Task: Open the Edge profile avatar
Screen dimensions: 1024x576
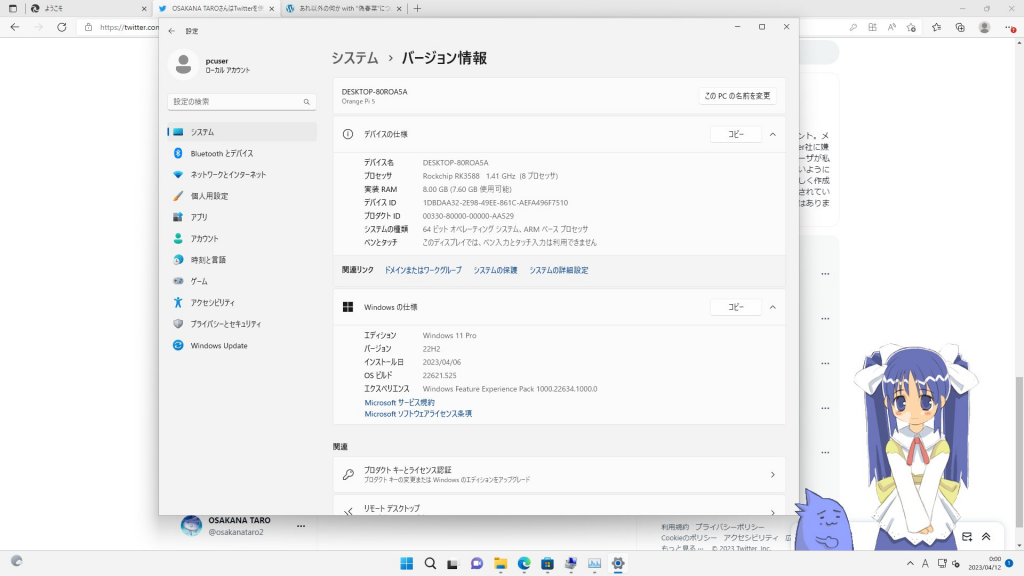Action: 984,27
